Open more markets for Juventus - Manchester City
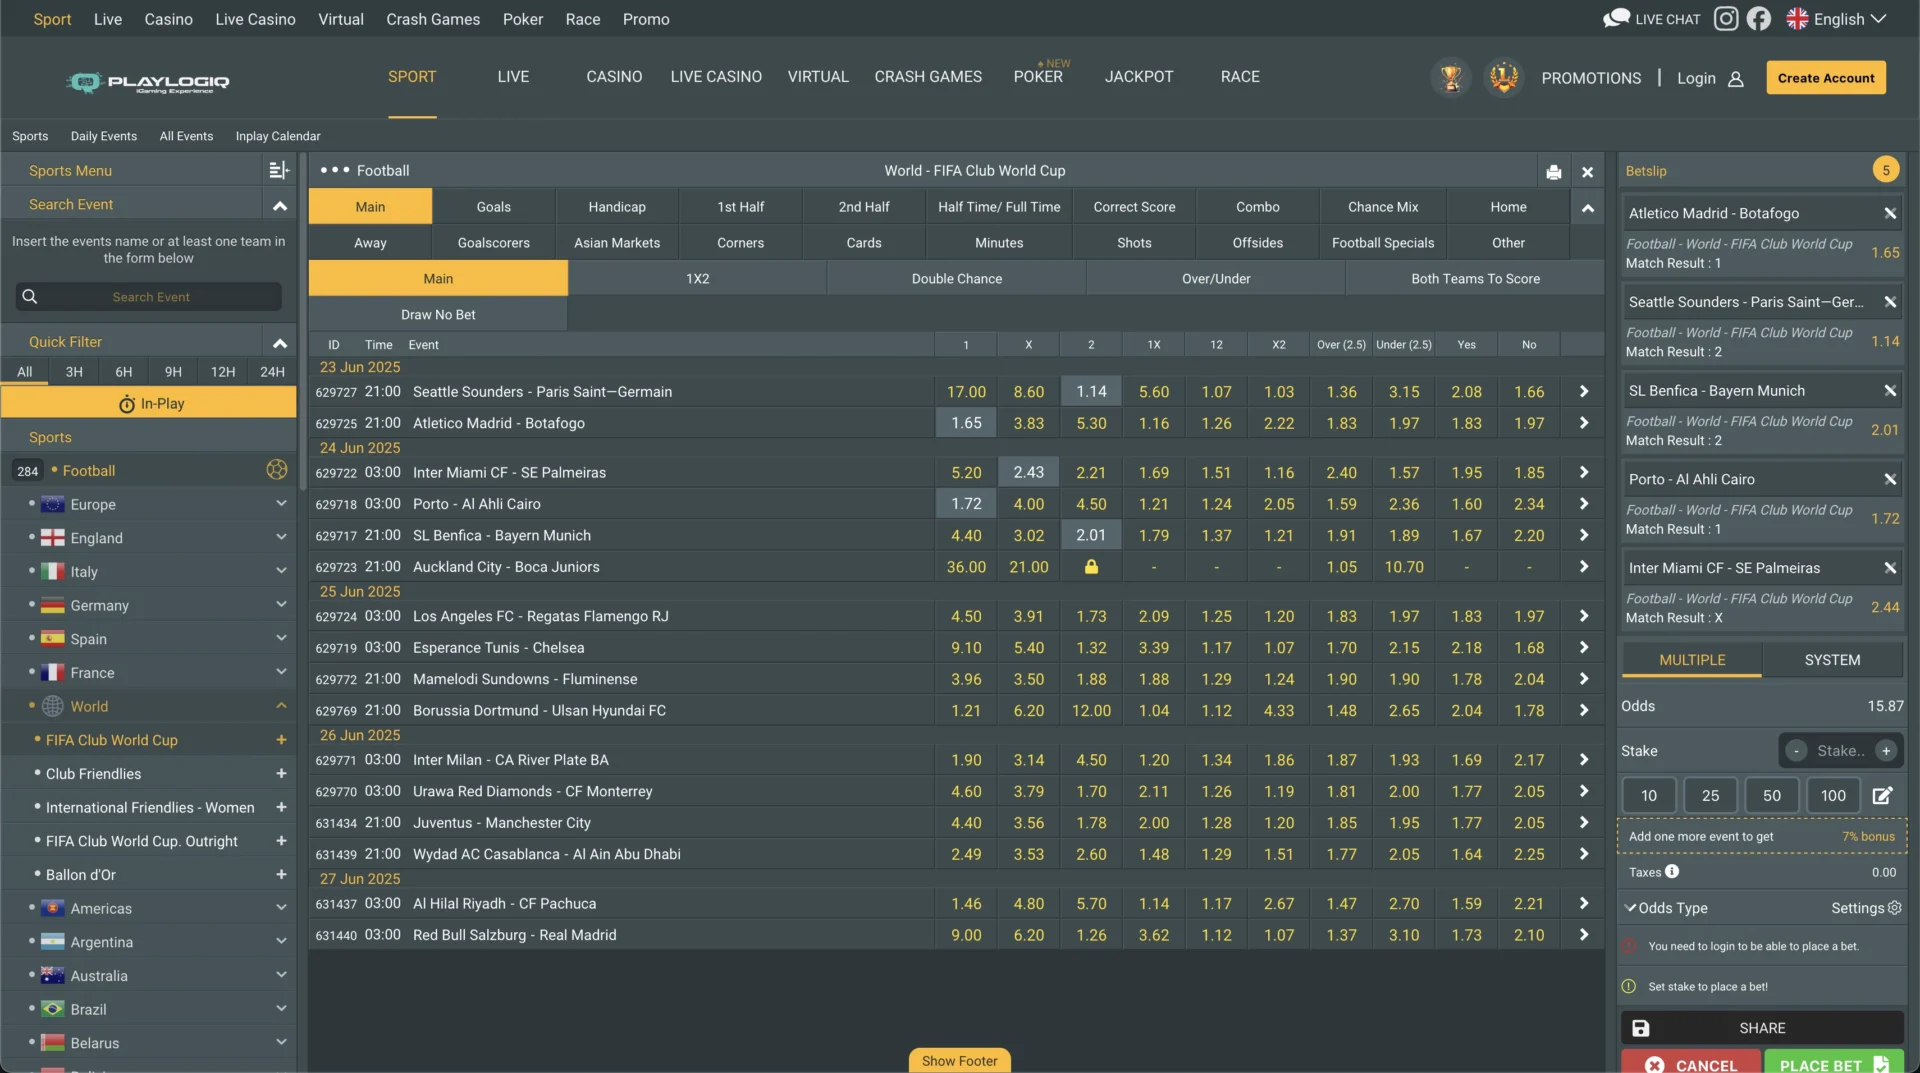 click(1583, 823)
